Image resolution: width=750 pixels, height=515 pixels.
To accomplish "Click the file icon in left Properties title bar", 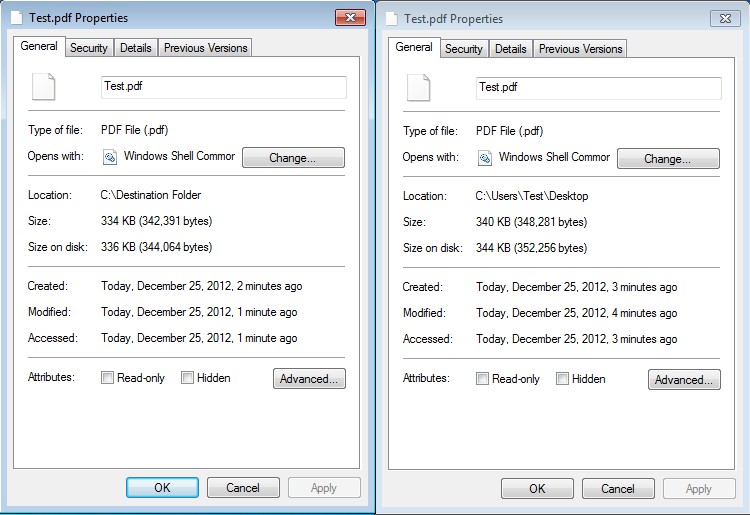I will [x=17, y=18].
